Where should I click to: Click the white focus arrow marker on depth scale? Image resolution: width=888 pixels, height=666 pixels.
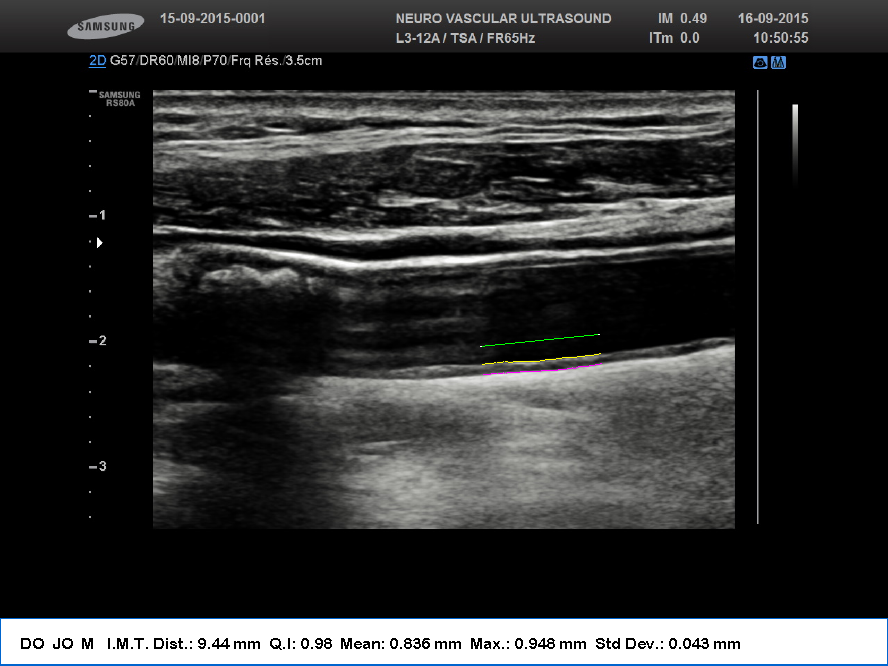[x=98, y=242]
